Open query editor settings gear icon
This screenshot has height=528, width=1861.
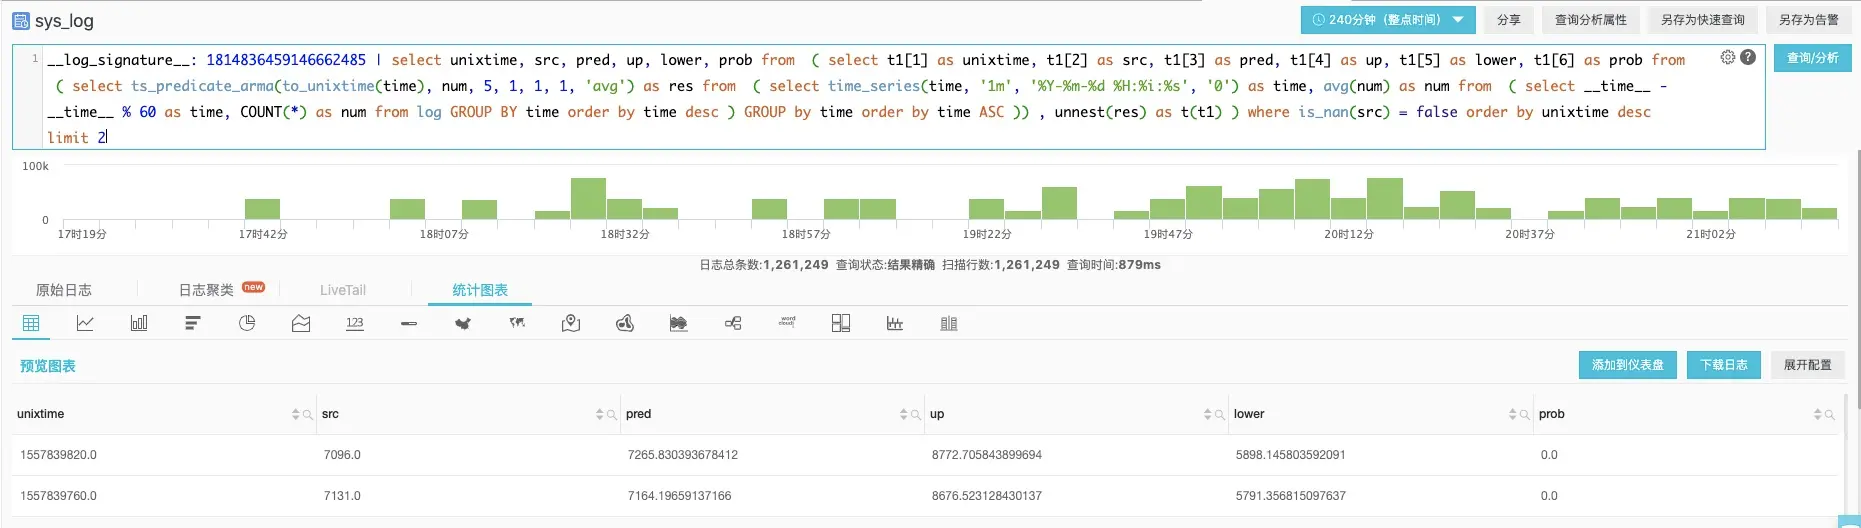click(1727, 57)
